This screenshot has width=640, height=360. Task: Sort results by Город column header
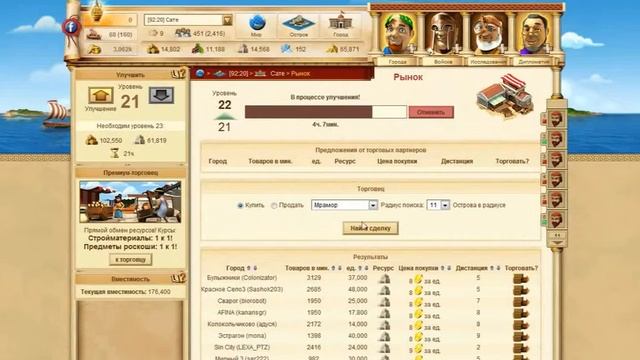(236, 268)
